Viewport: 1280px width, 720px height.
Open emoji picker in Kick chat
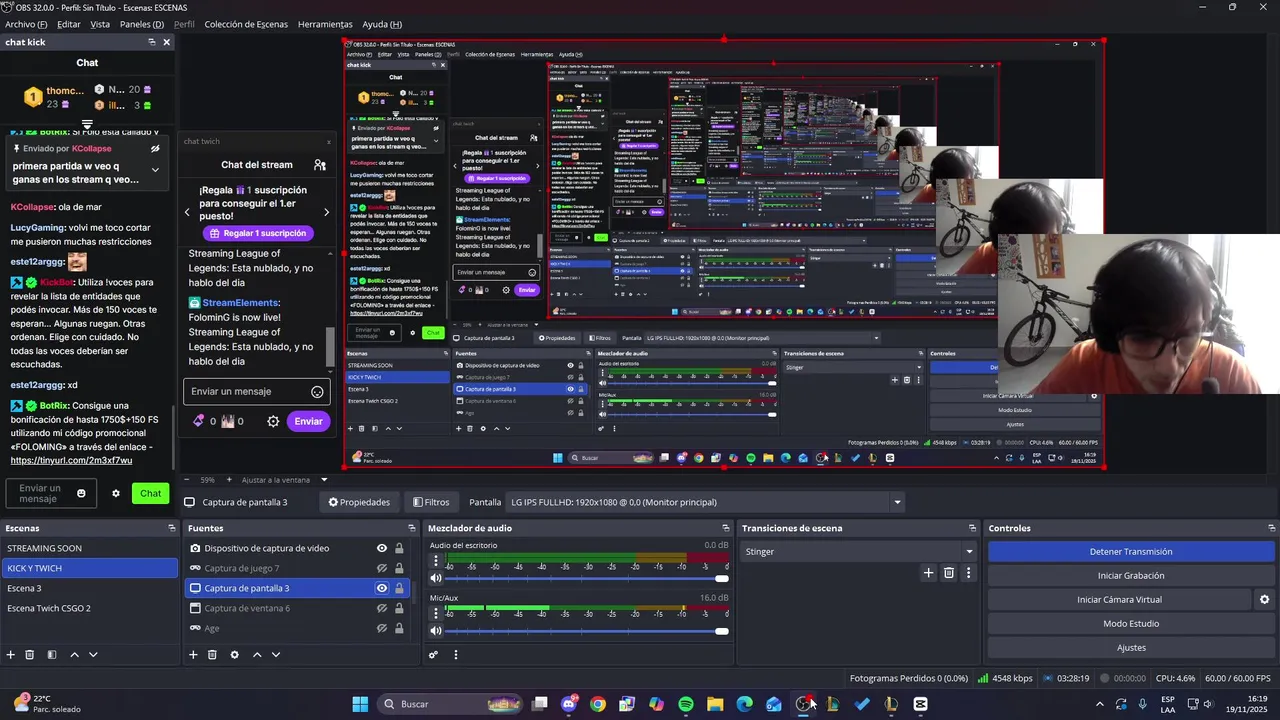[x=81, y=493]
